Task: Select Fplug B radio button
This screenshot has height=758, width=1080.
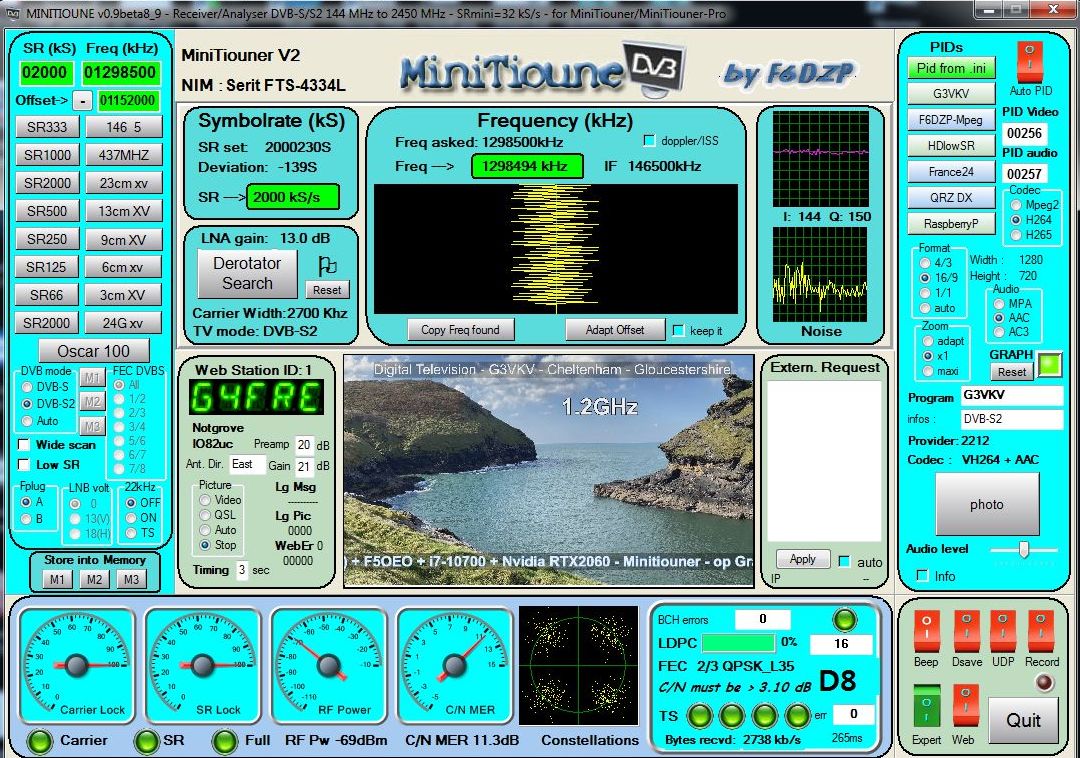Action: pyautogui.click(x=26, y=518)
